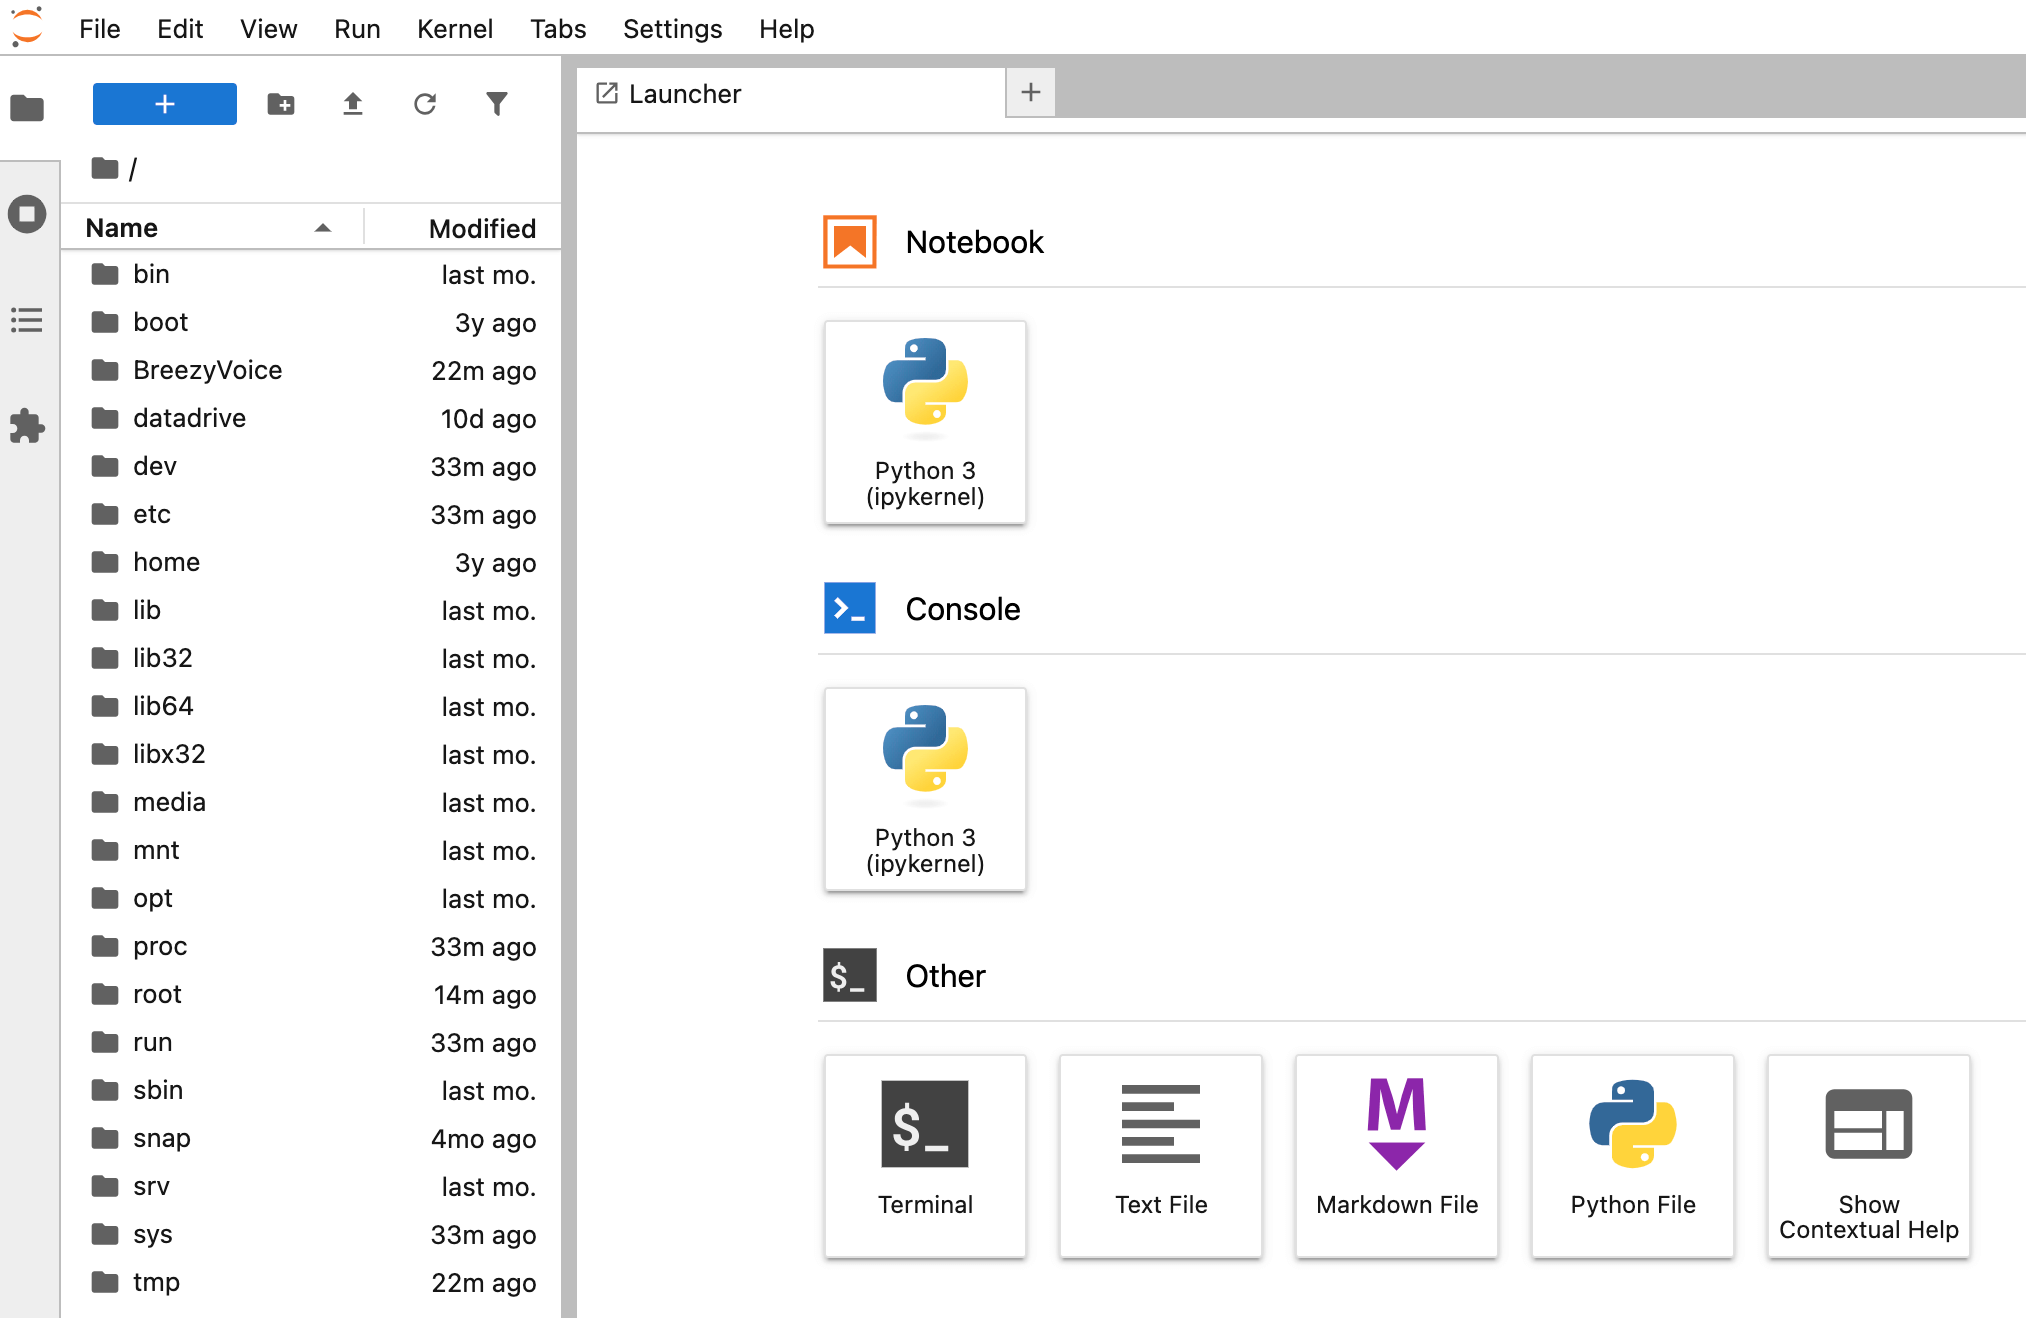Select the snap folder
Viewport: 2026px width, 1318px height.
(x=312, y=1138)
